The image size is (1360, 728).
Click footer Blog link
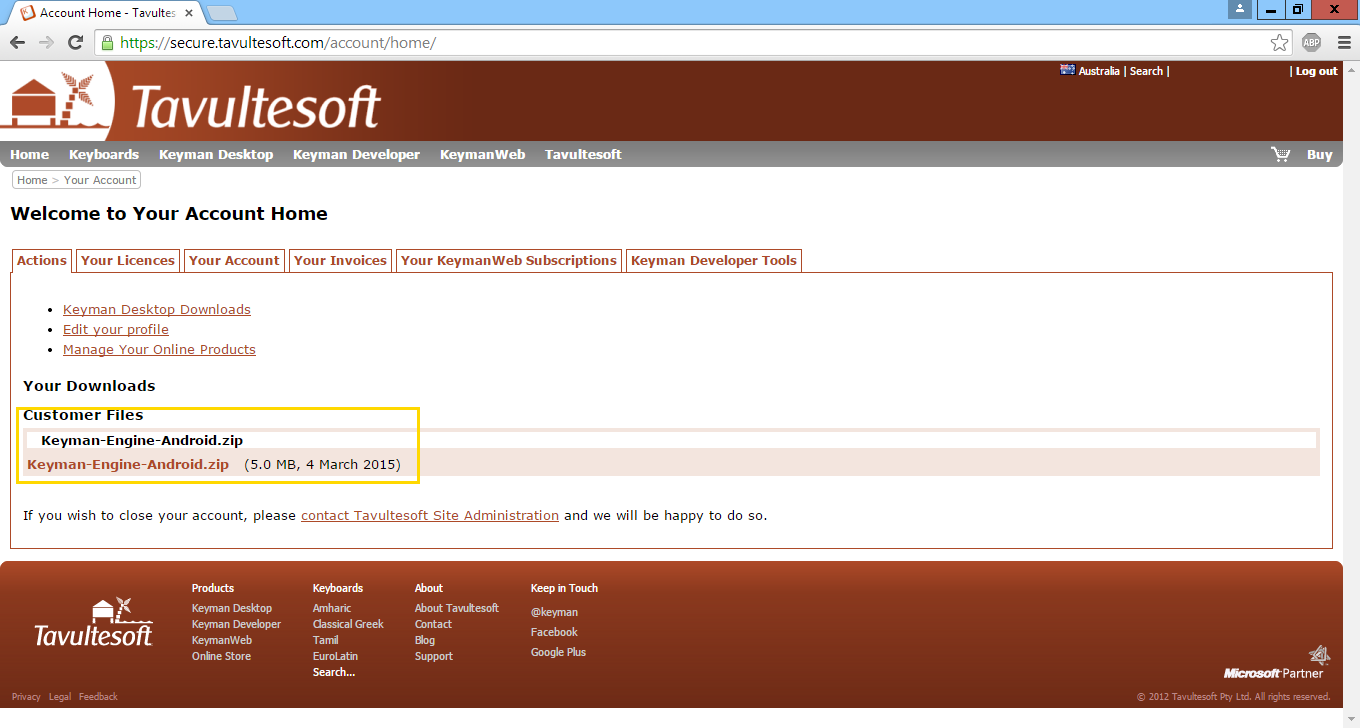coord(425,640)
